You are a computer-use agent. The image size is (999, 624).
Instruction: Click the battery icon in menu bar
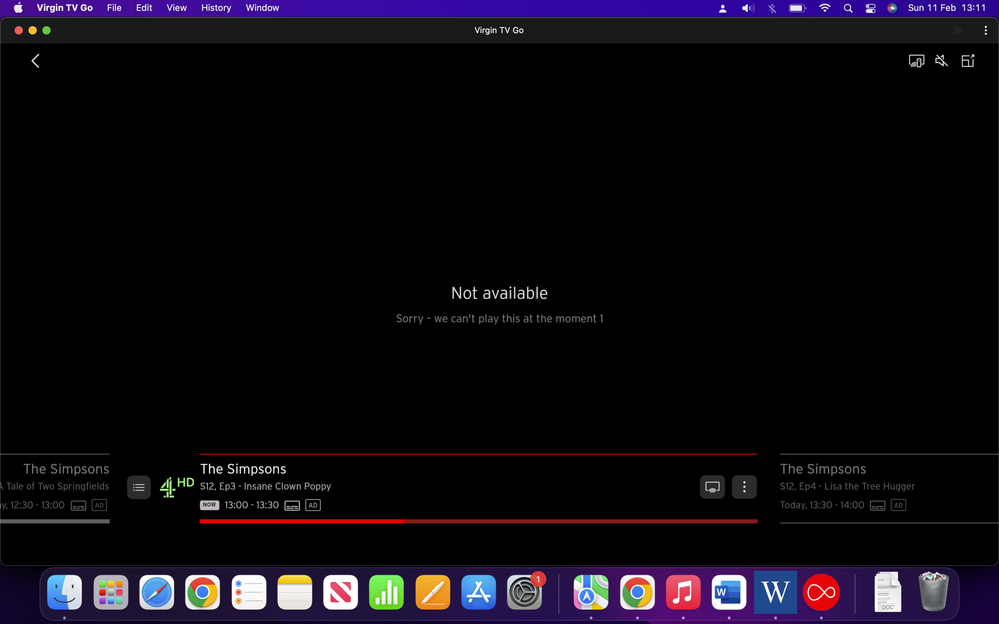(x=797, y=8)
